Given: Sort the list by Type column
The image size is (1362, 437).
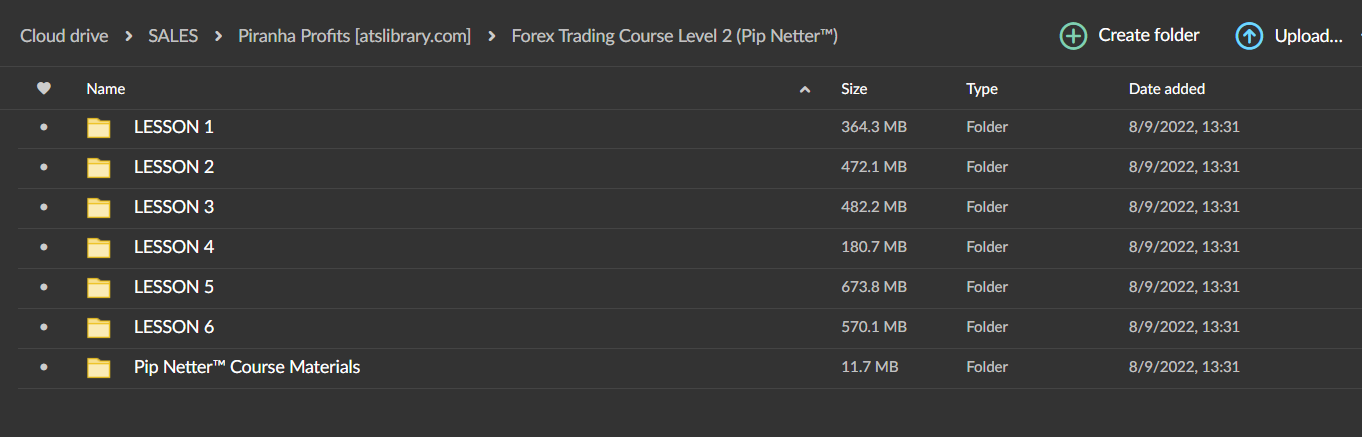Looking at the screenshot, I should click(x=981, y=89).
